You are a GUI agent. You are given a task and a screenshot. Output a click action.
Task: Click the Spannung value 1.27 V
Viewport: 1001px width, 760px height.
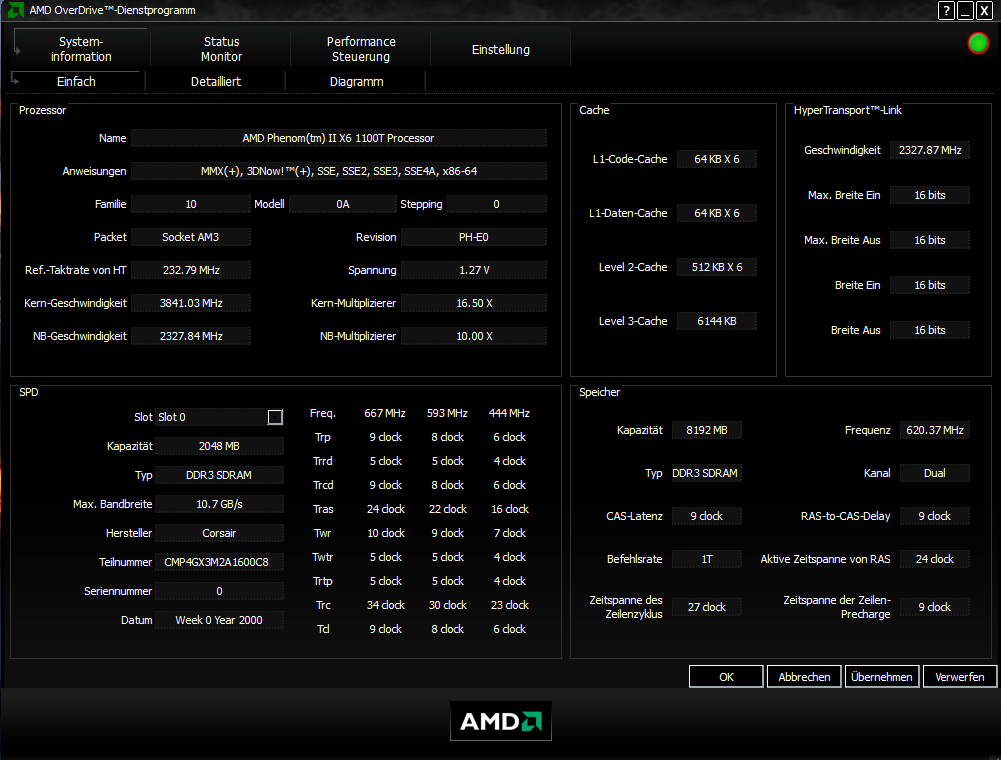click(x=474, y=270)
